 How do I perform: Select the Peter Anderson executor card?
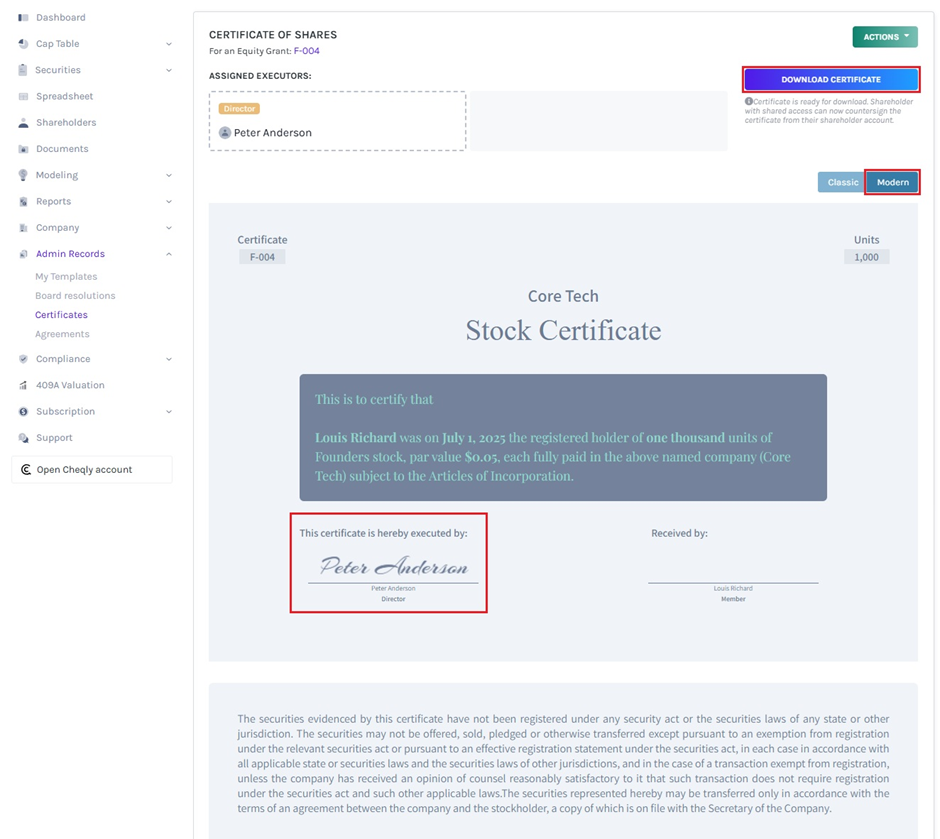click(x=337, y=119)
